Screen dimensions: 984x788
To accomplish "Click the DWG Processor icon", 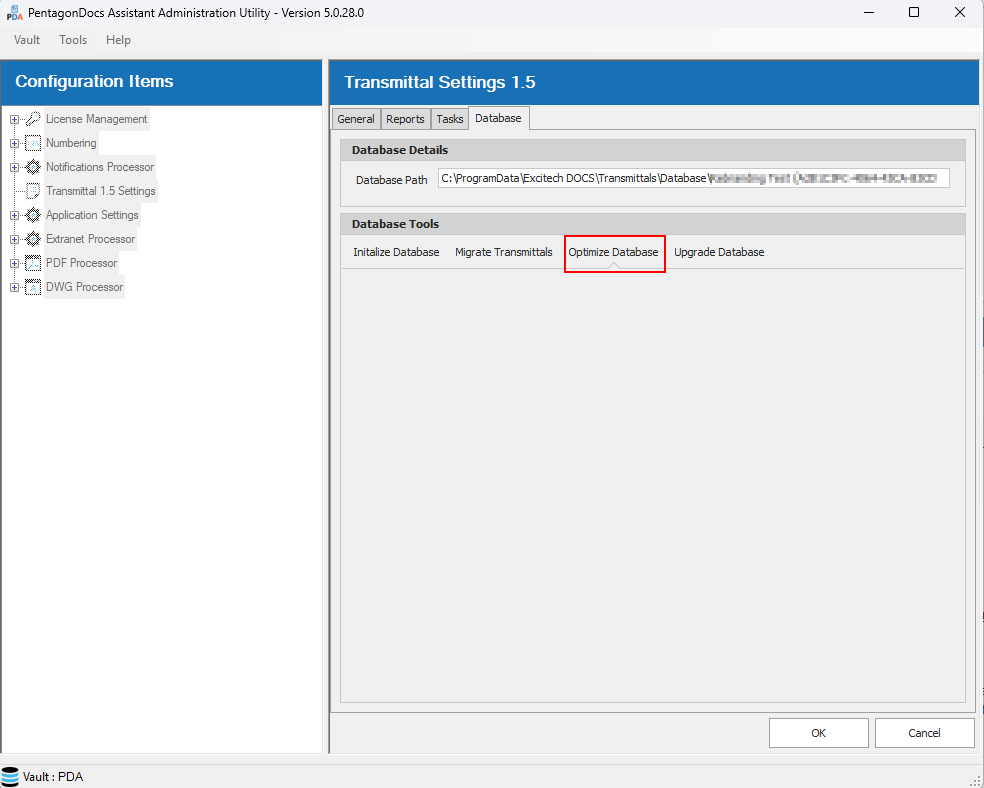I will pos(33,287).
